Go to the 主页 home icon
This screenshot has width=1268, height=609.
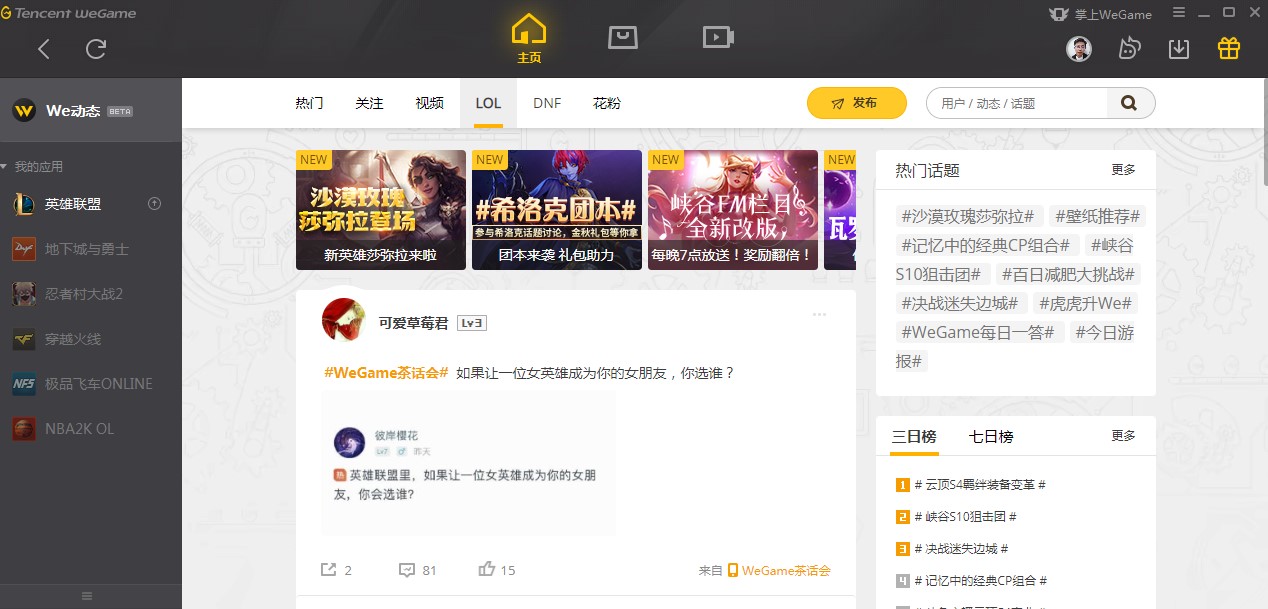[529, 38]
